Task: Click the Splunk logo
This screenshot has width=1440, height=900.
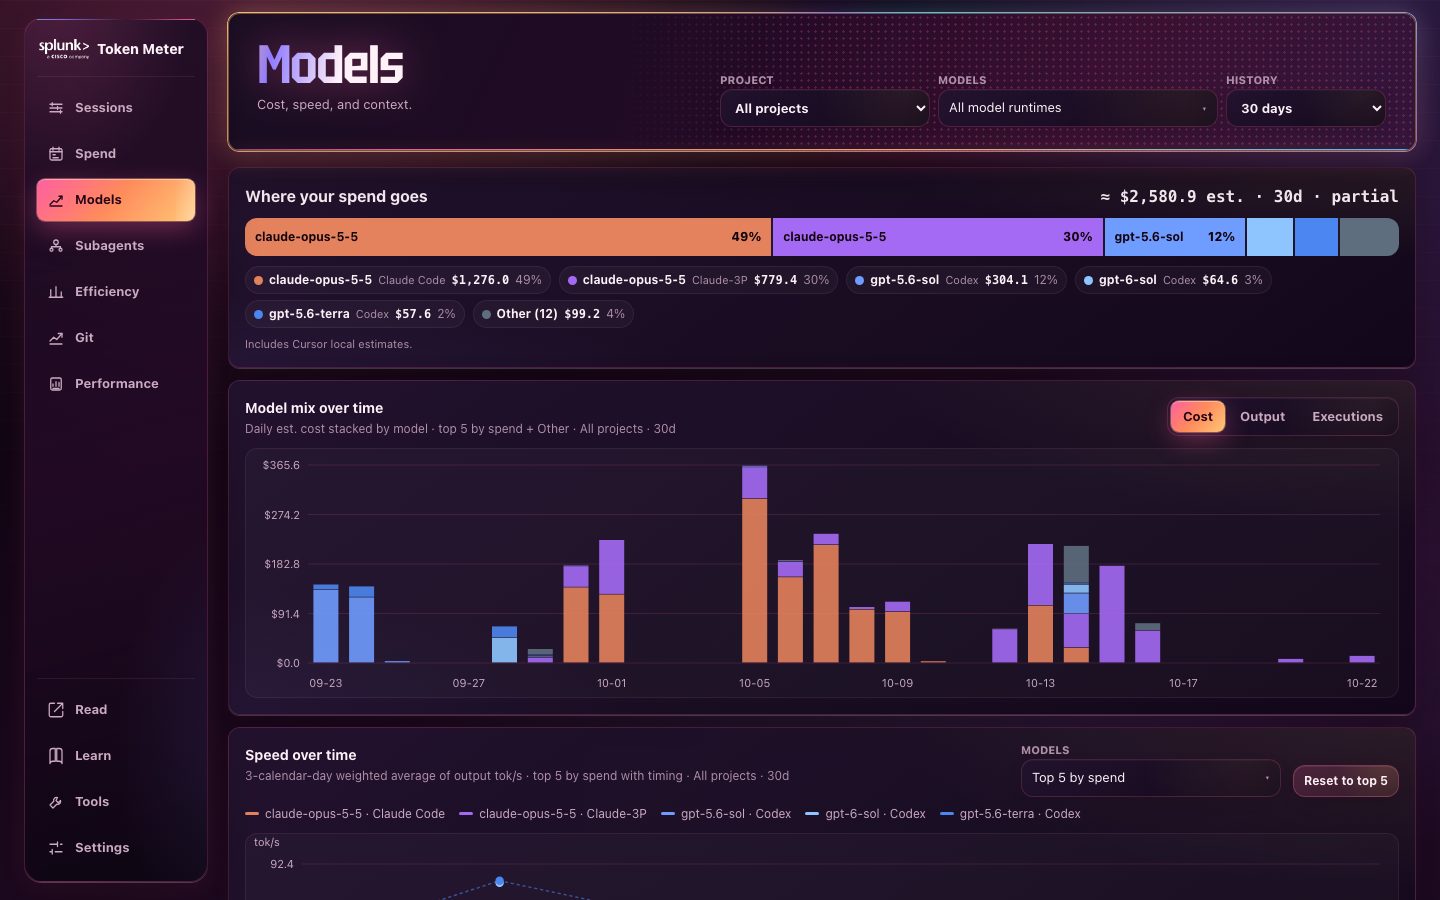Action: (64, 48)
